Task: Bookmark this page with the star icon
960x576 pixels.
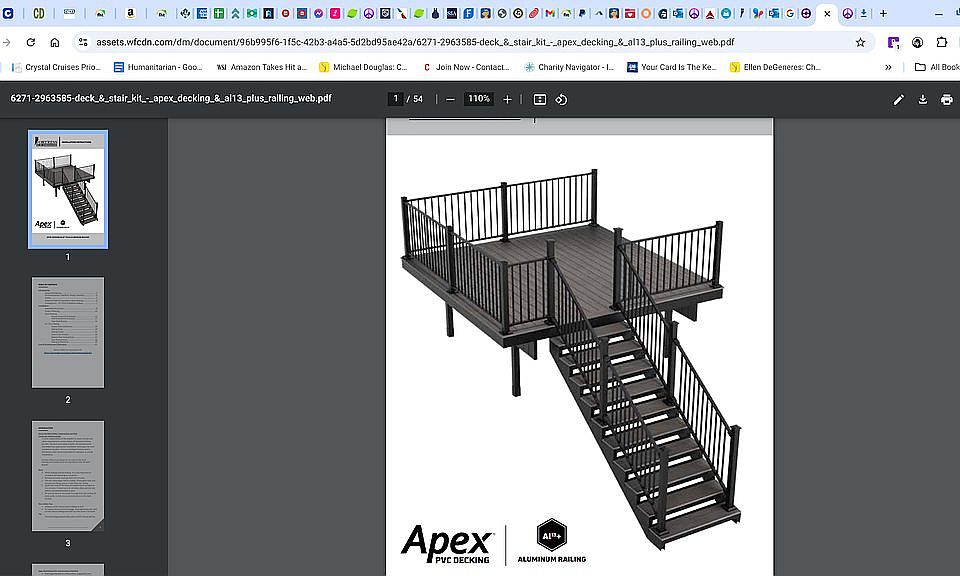Action: point(860,42)
